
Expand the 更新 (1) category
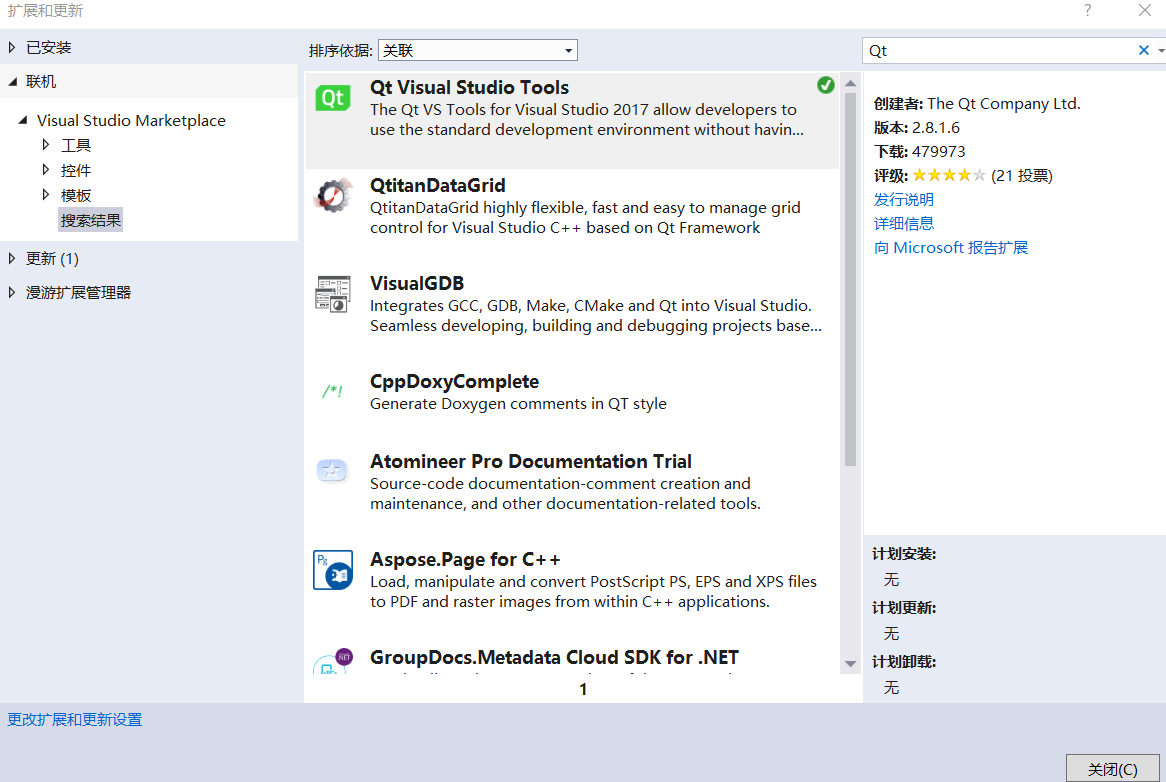click(x=12, y=259)
